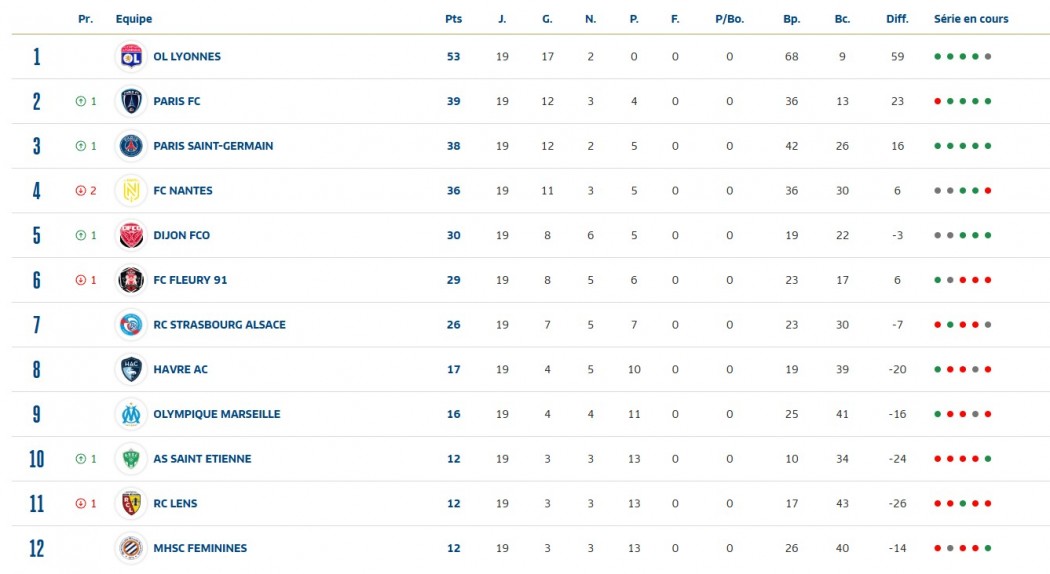Select the OL Lyonnes team name

pyautogui.click(x=187, y=57)
